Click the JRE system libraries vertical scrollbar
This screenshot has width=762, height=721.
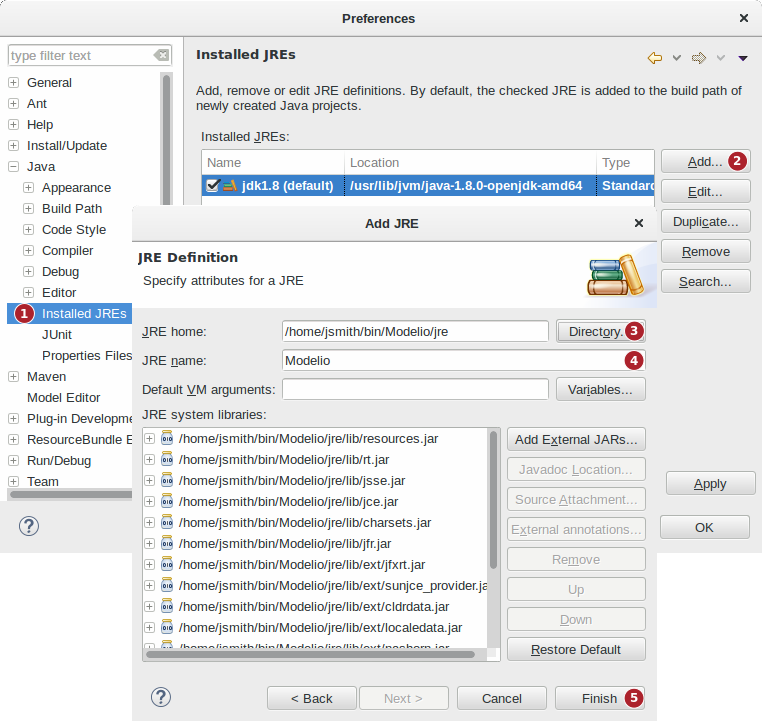point(494,500)
